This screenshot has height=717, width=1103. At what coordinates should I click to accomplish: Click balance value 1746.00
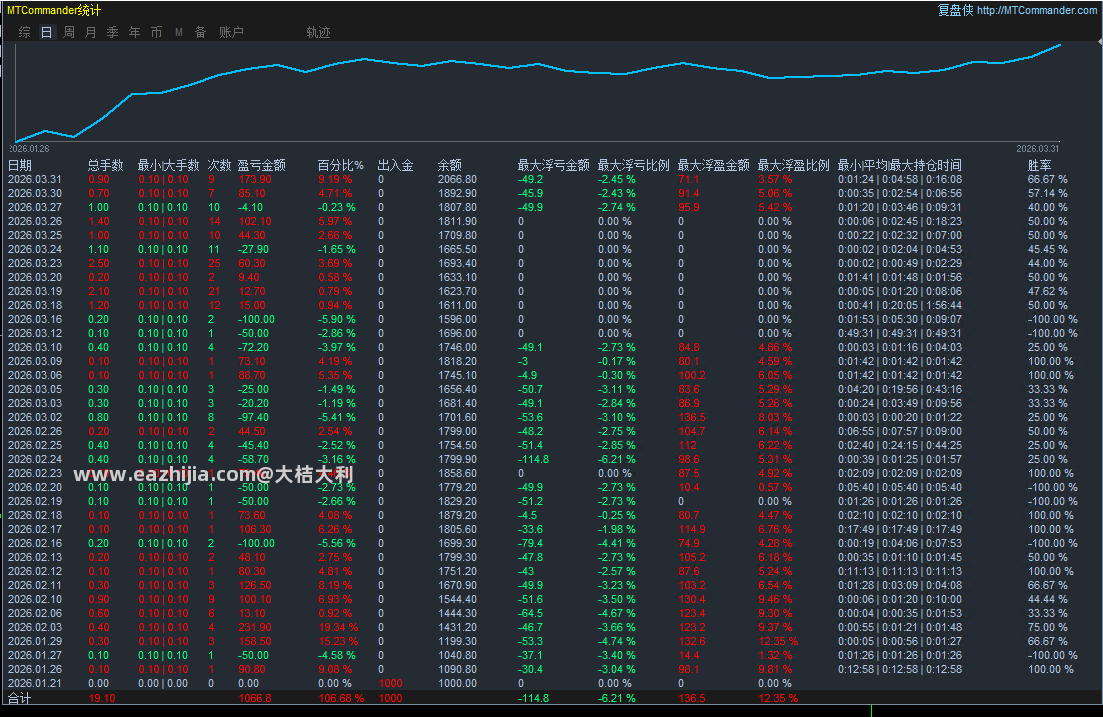coord(457,348)
